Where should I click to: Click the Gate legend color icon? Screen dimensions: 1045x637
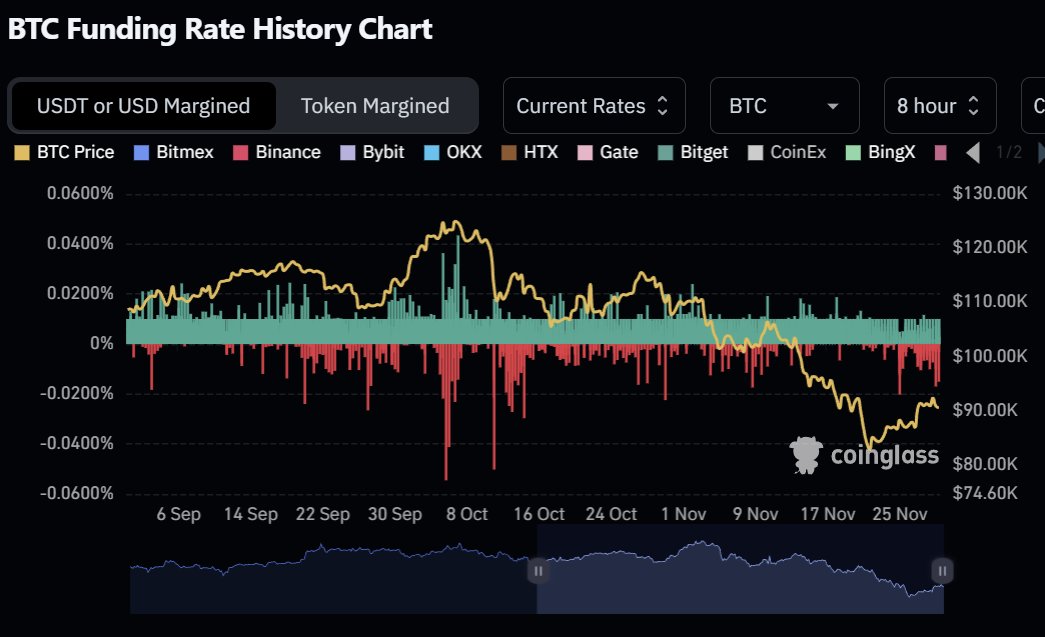coord(585,153)
